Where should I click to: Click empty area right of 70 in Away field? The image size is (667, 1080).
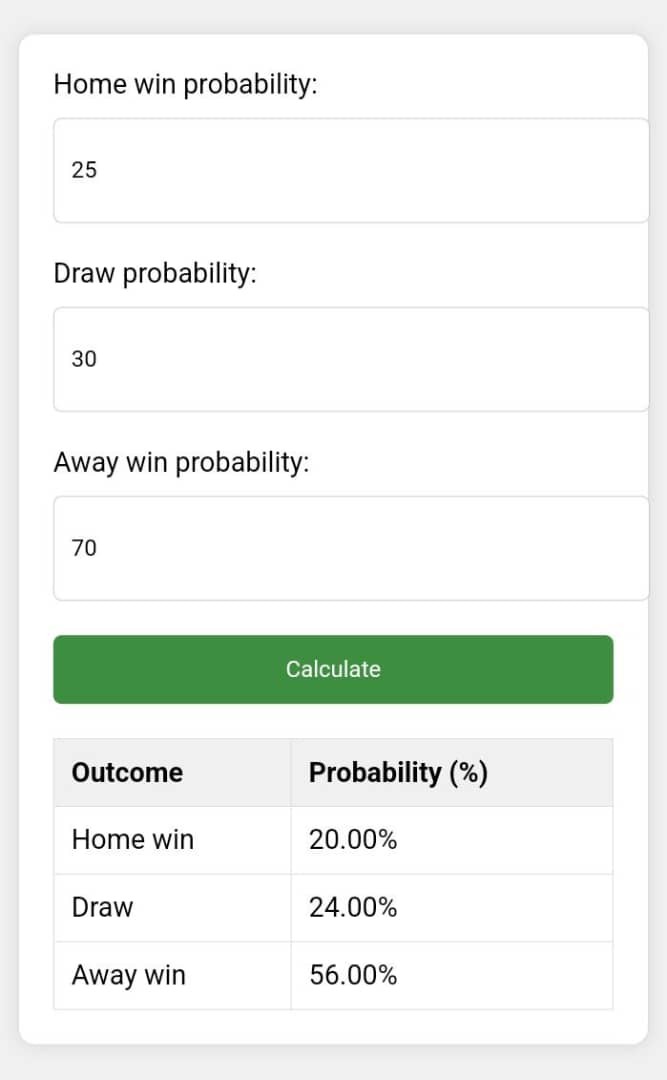(372, 548)
